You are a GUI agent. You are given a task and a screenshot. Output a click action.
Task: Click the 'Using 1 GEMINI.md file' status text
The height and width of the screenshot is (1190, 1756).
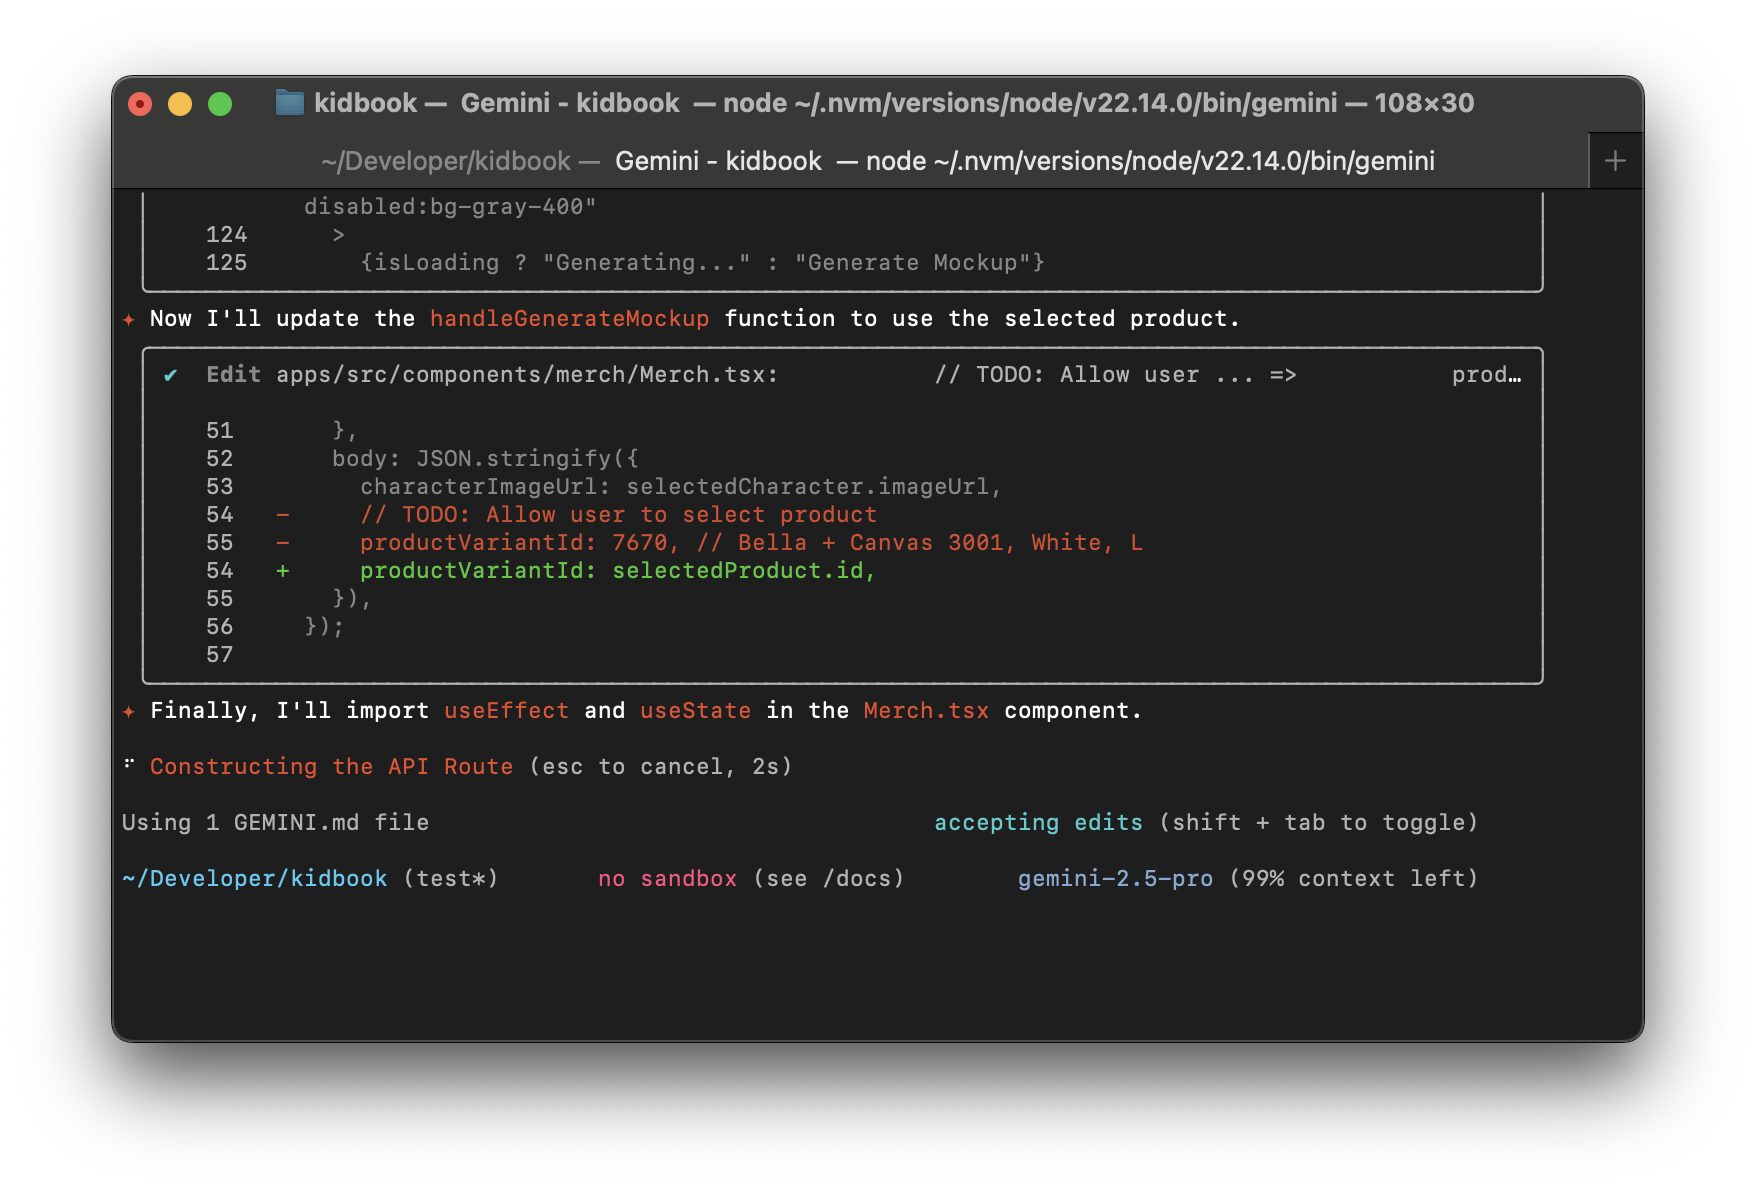[x=275, y=823]
